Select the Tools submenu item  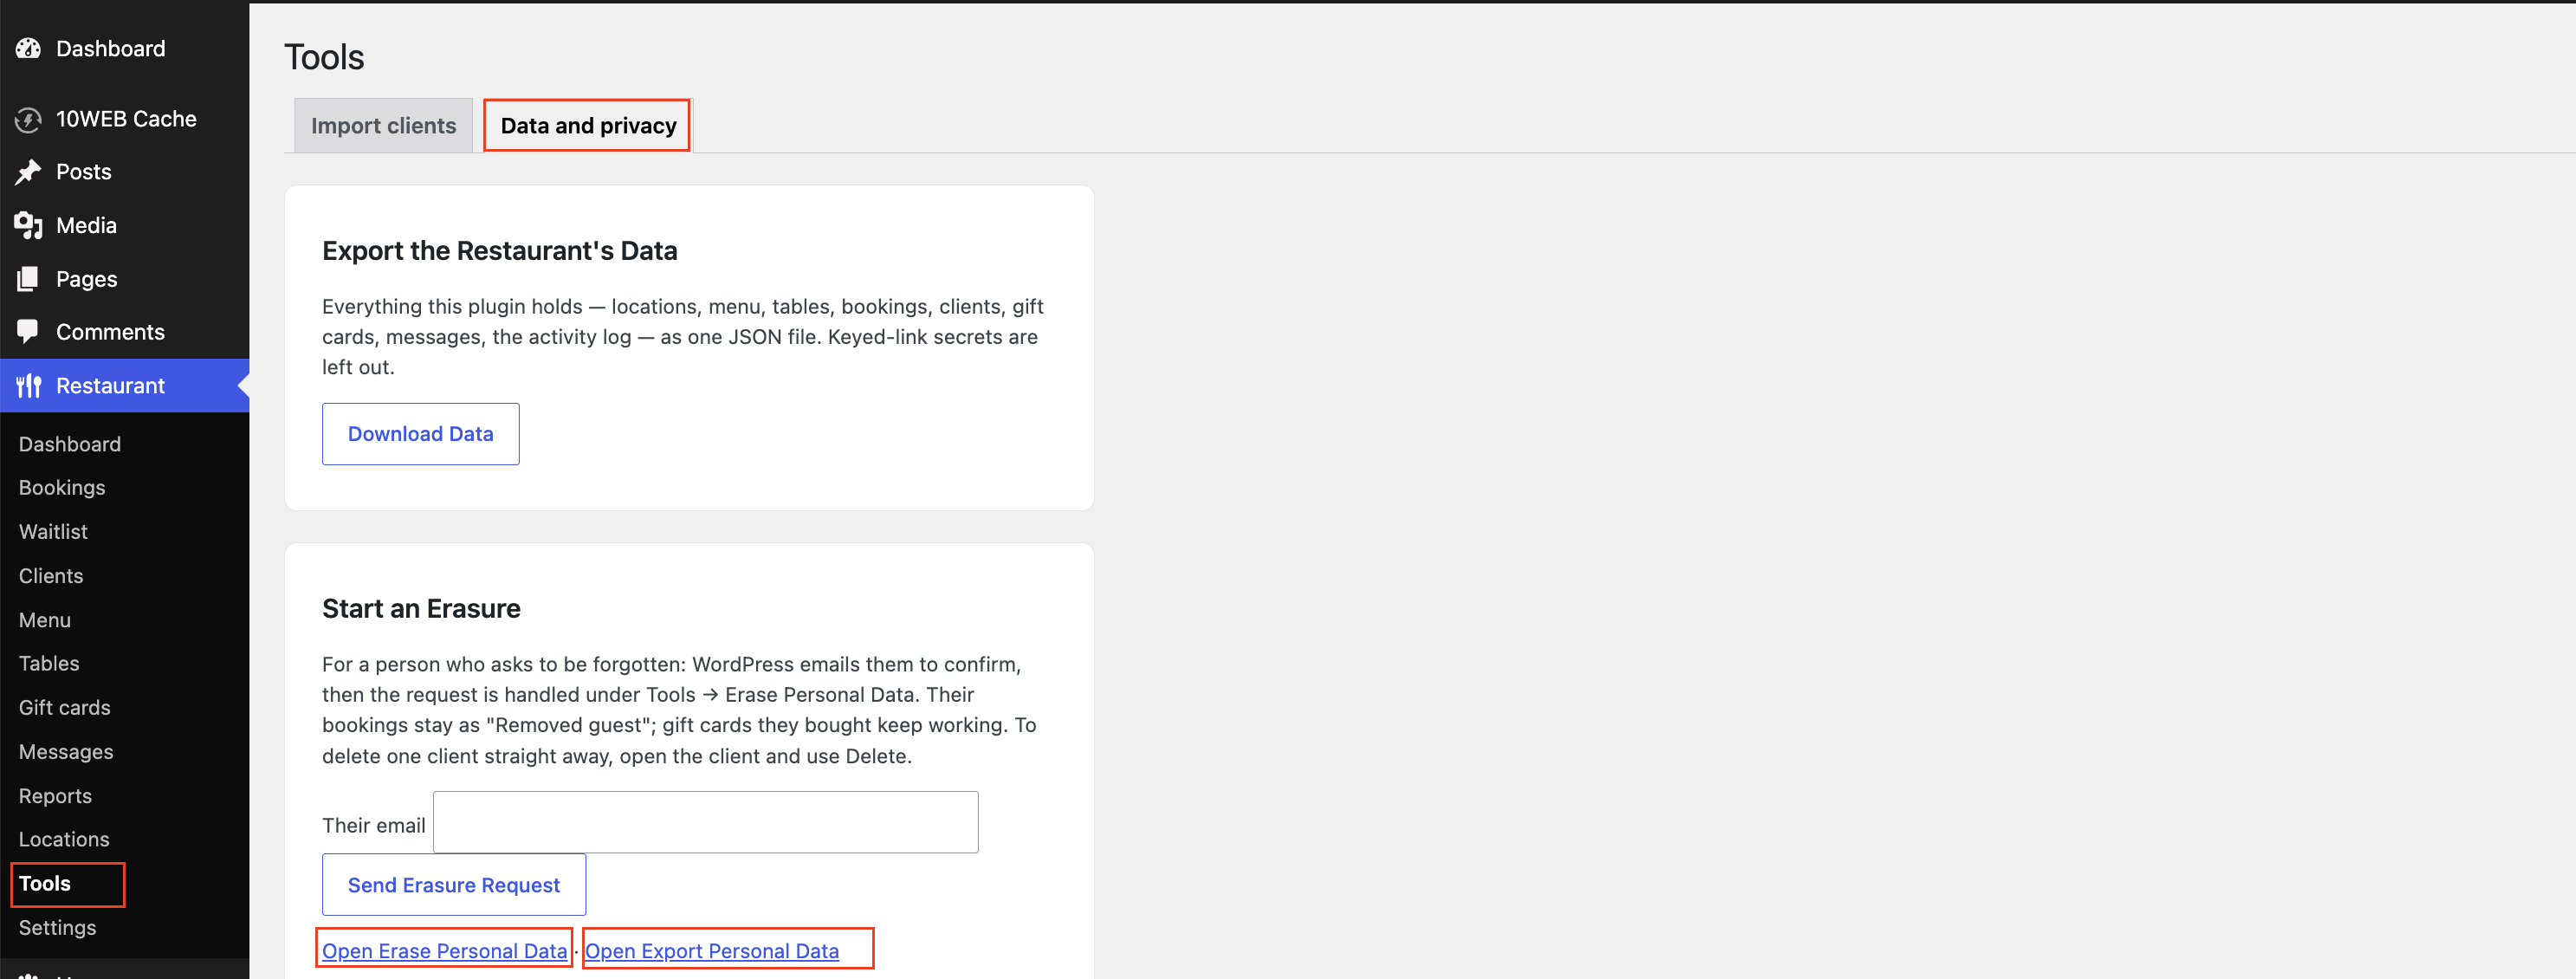45,884
